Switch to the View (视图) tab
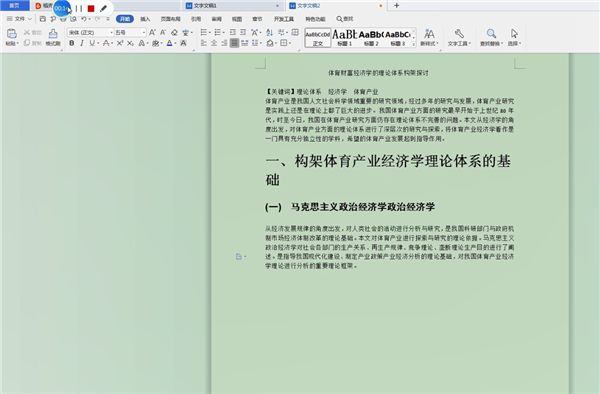The width and height of the screenshot is (600, 394). pos(237,19)
